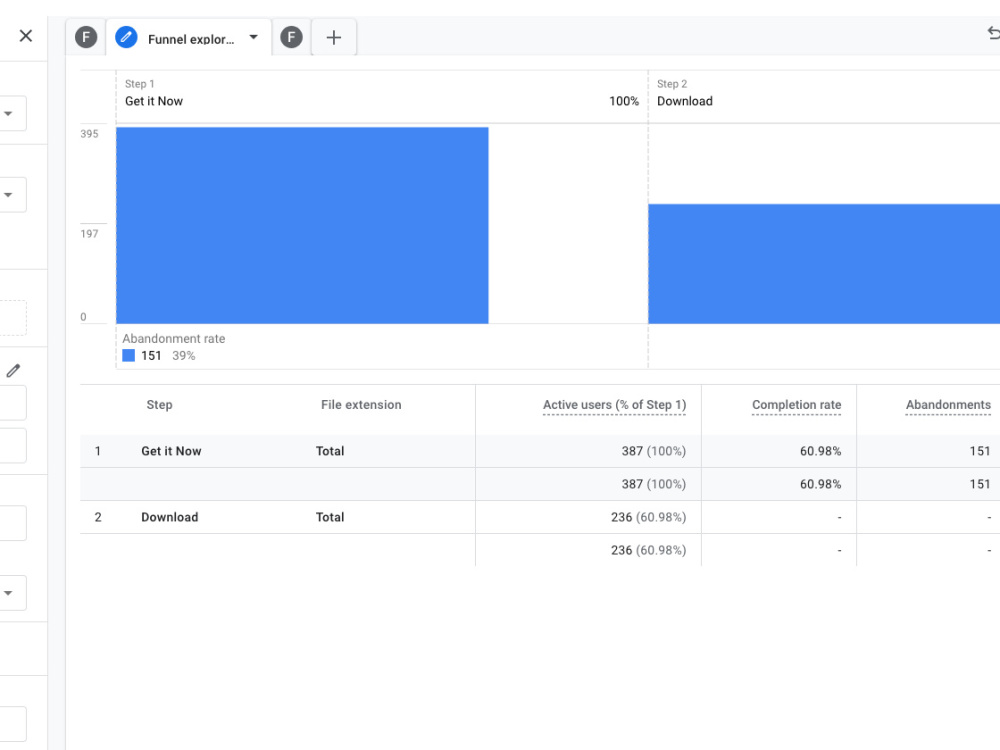Click the blue pencil edit icon on Funnel tab
The image size is (1000, 750).
point(126,37)
